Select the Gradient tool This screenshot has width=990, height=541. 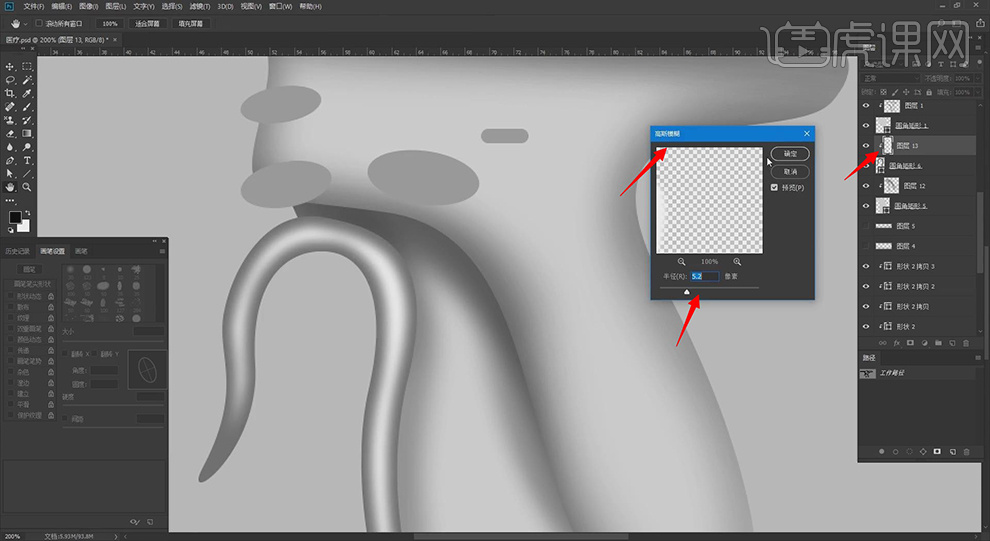click(x=27, y=134)
